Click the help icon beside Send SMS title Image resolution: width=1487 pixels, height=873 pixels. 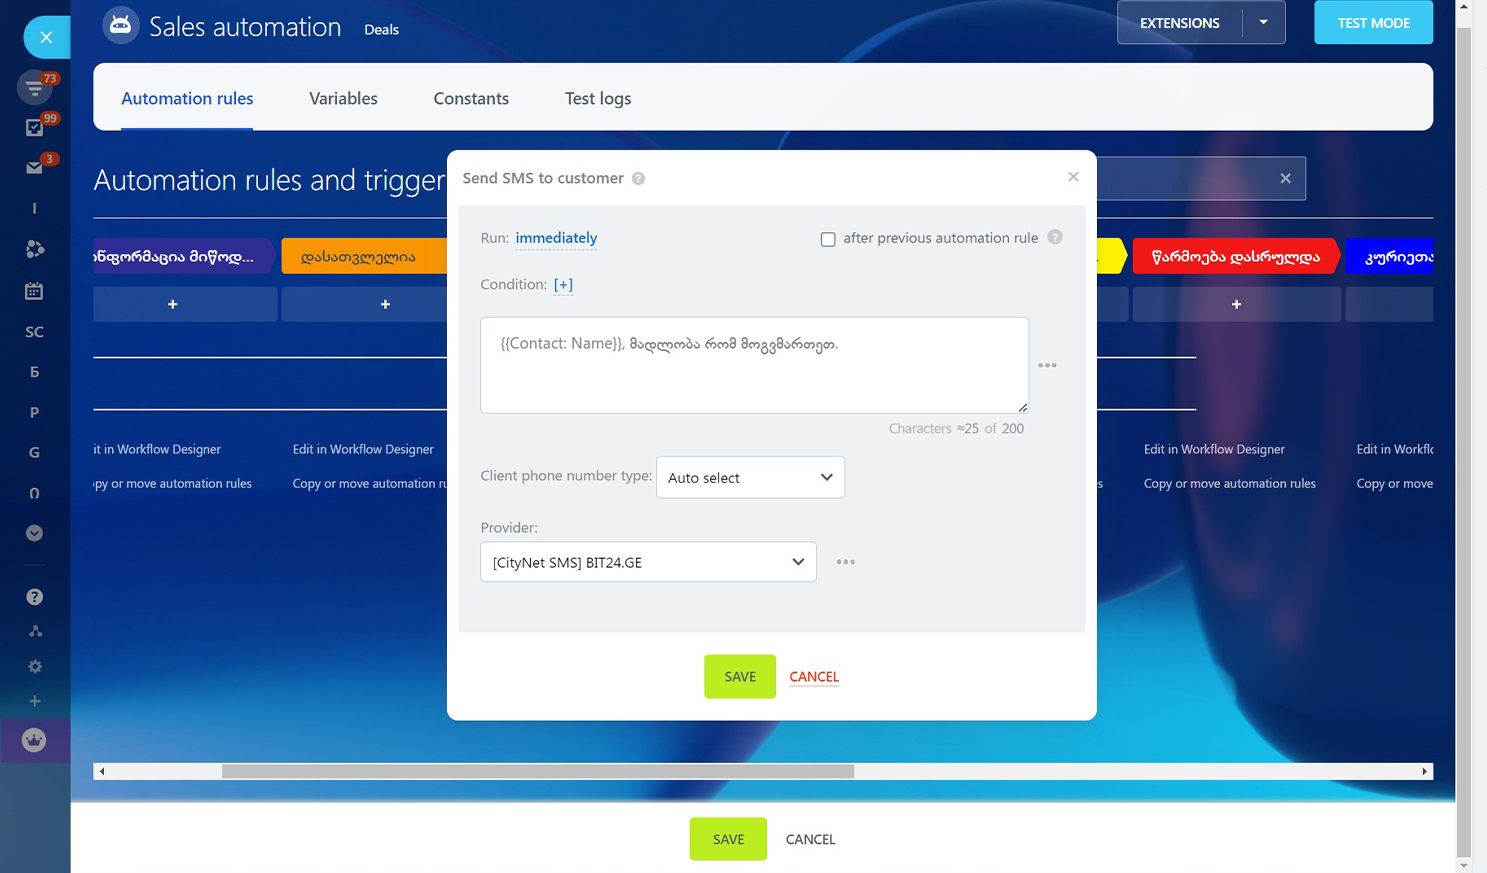coord(638,179)
